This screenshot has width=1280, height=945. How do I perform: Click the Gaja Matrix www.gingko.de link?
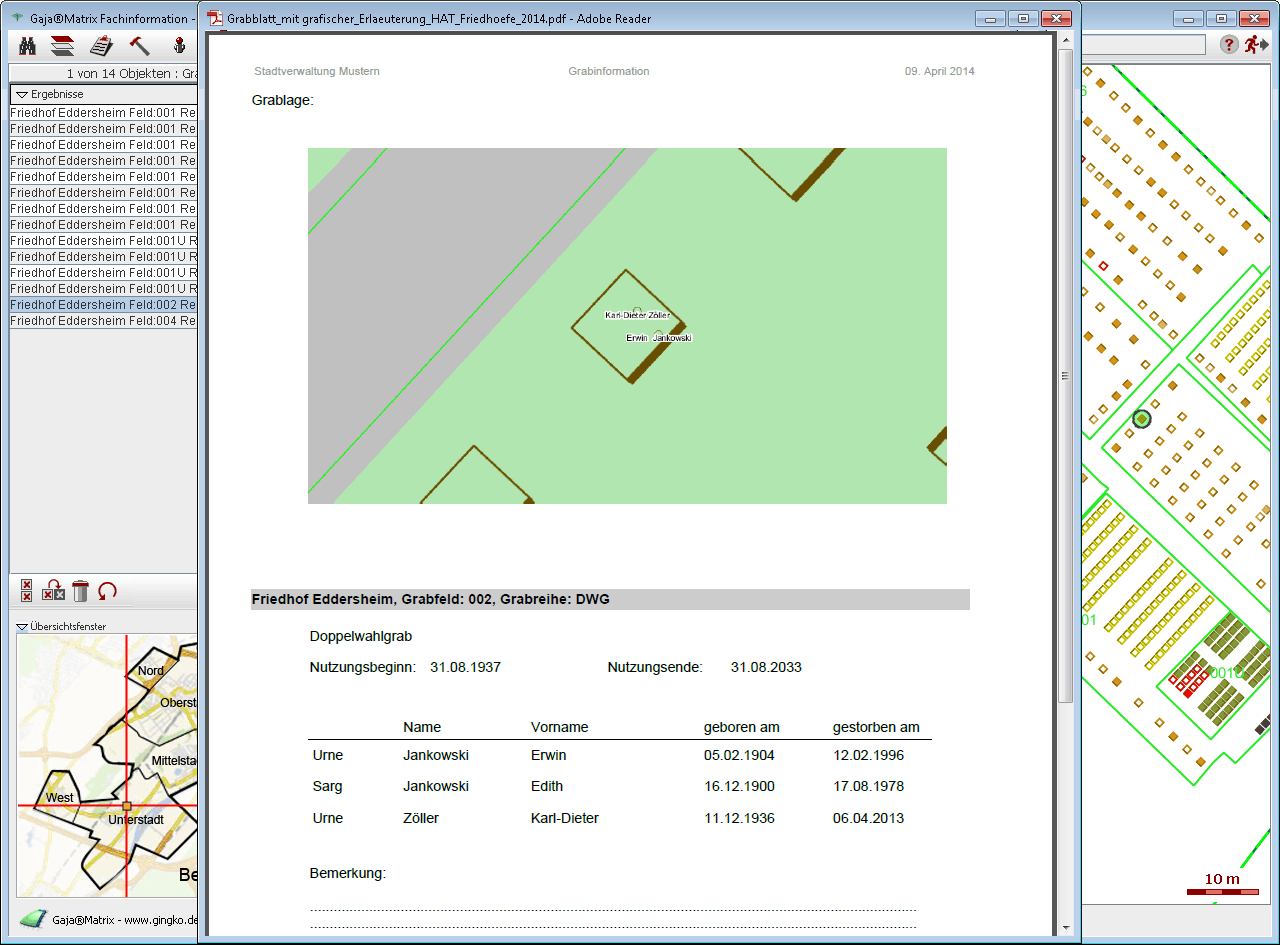pos(125,920)
